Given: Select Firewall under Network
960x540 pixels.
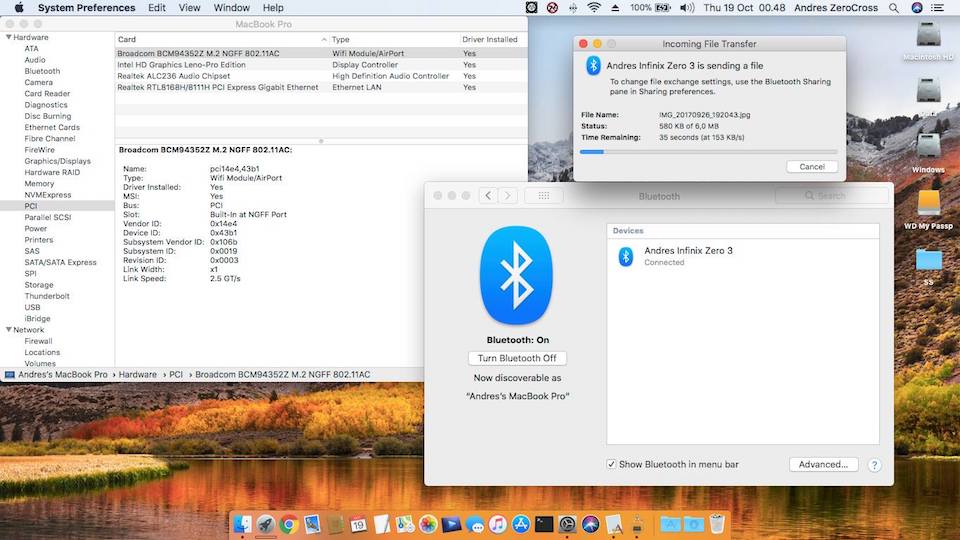Looking at the screenshot, I should pyautogui.click(x=39, y=341).
